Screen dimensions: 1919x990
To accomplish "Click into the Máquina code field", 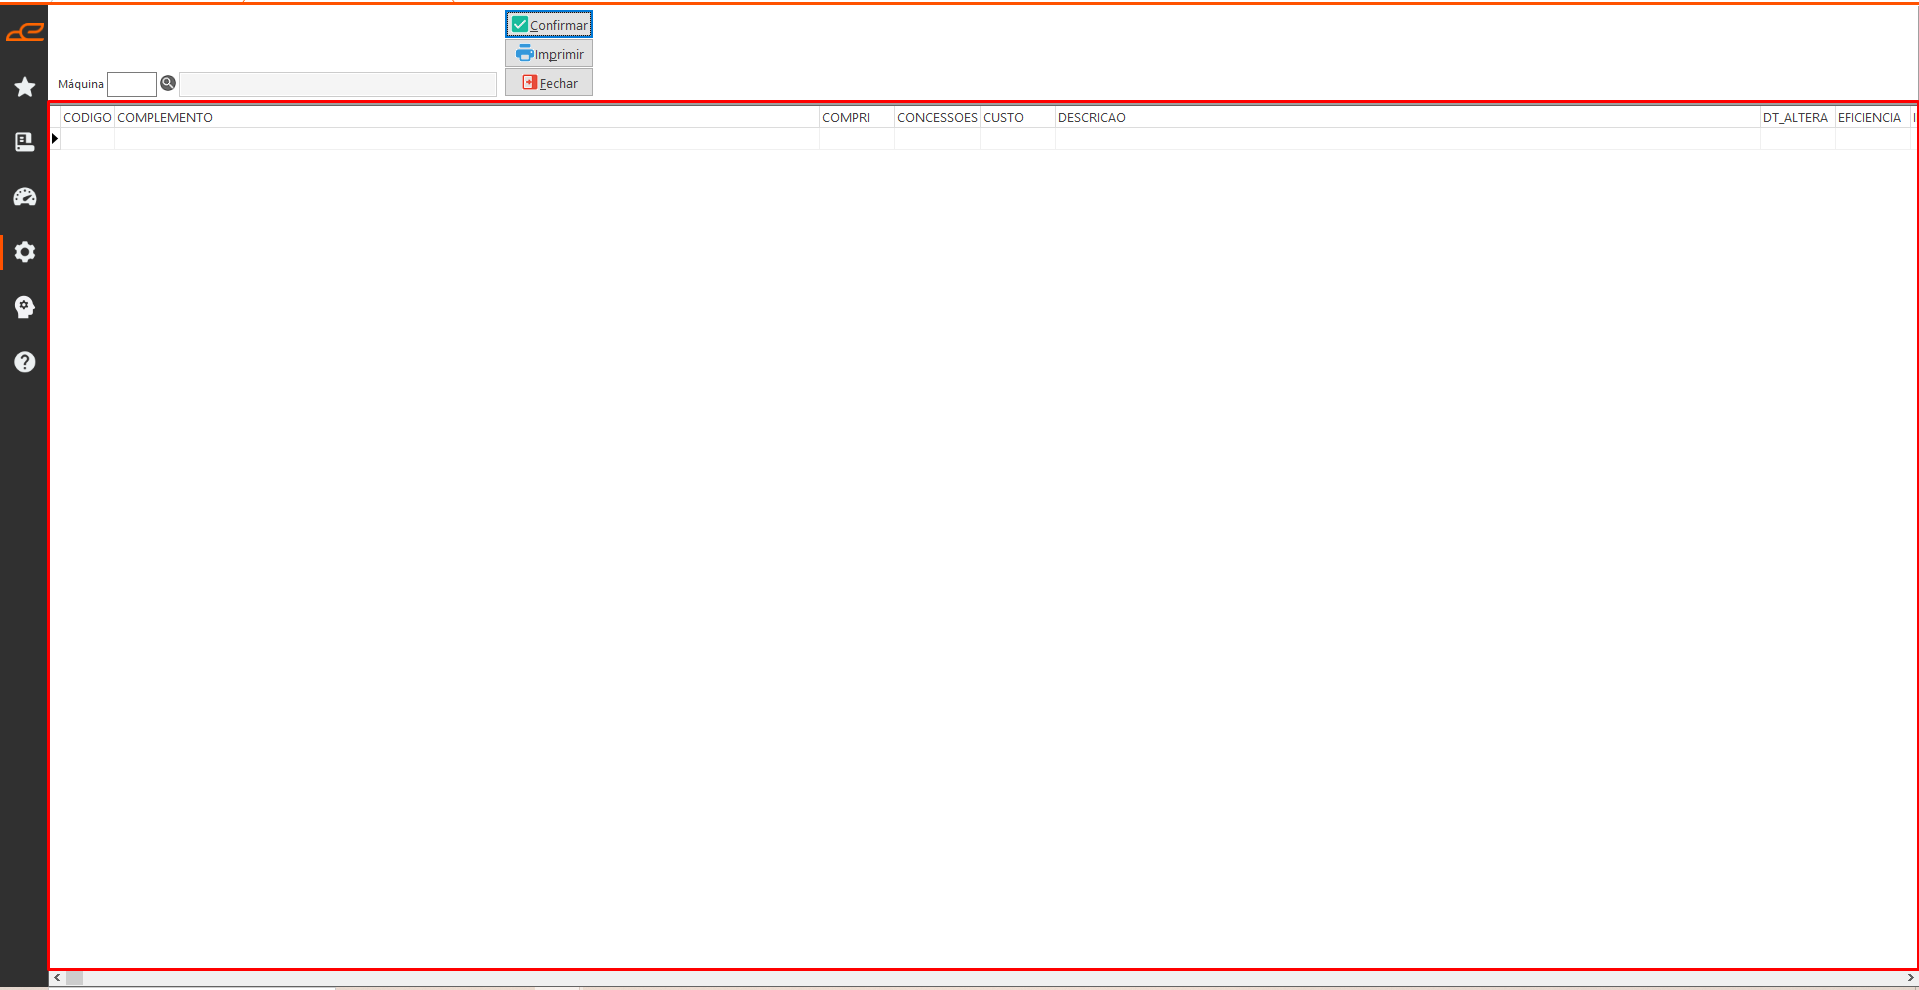I will click(x=132, y=84).
